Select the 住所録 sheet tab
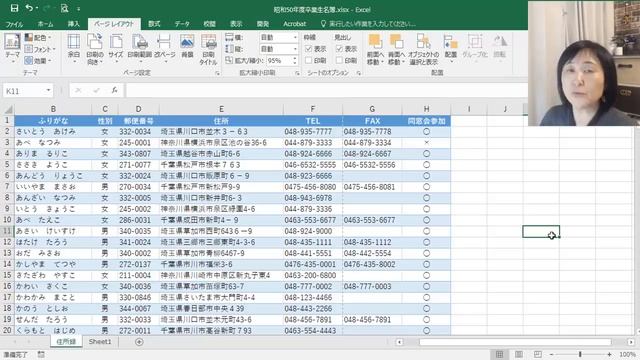Viewport: 640px width, 360px height. [66, 342]
